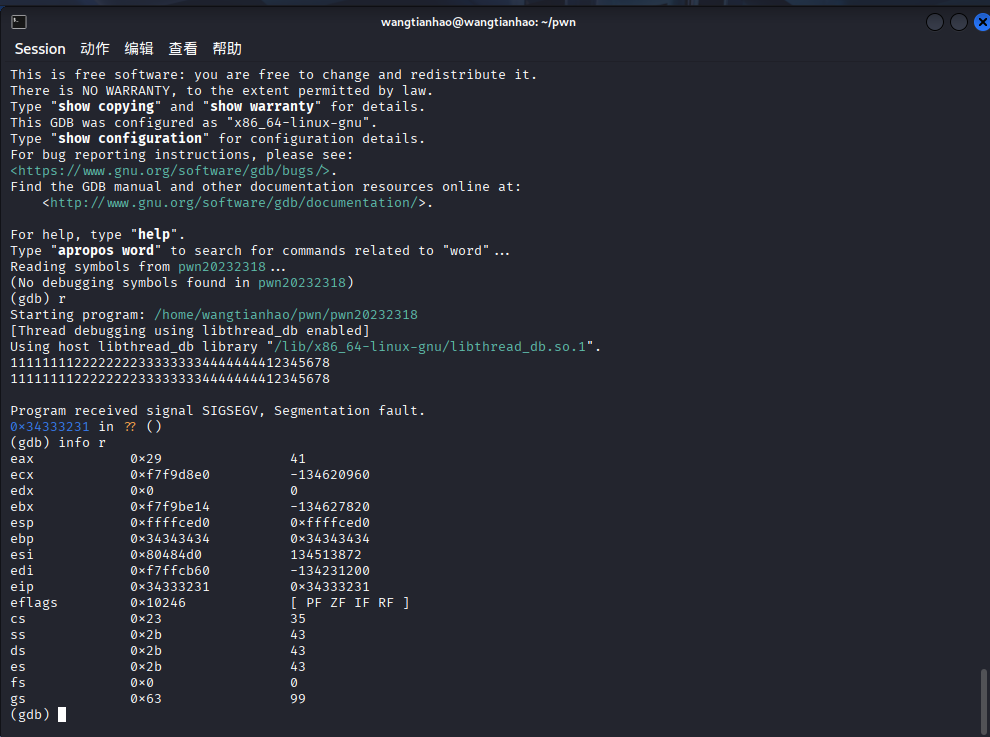
Task: Click the ebp register hex value 0x34343434
Action: (x=170, y=539)
